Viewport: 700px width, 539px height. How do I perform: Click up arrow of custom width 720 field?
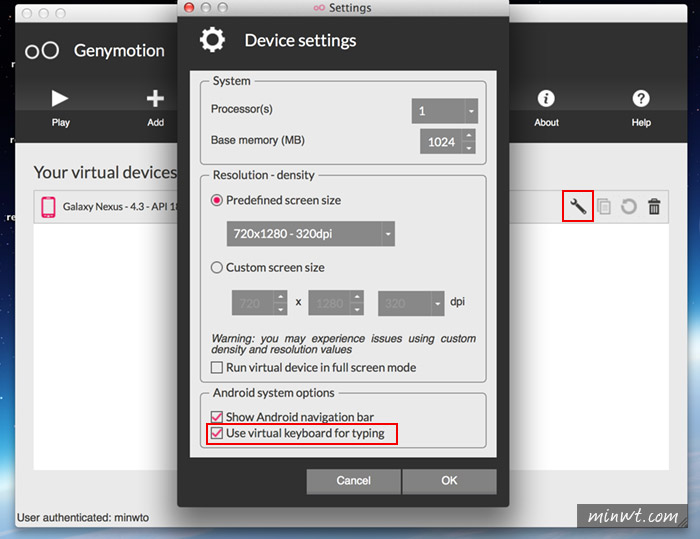pos(280,297)
